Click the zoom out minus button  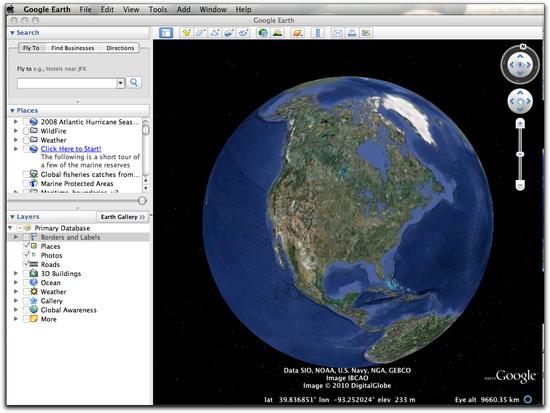click(520, 185)
